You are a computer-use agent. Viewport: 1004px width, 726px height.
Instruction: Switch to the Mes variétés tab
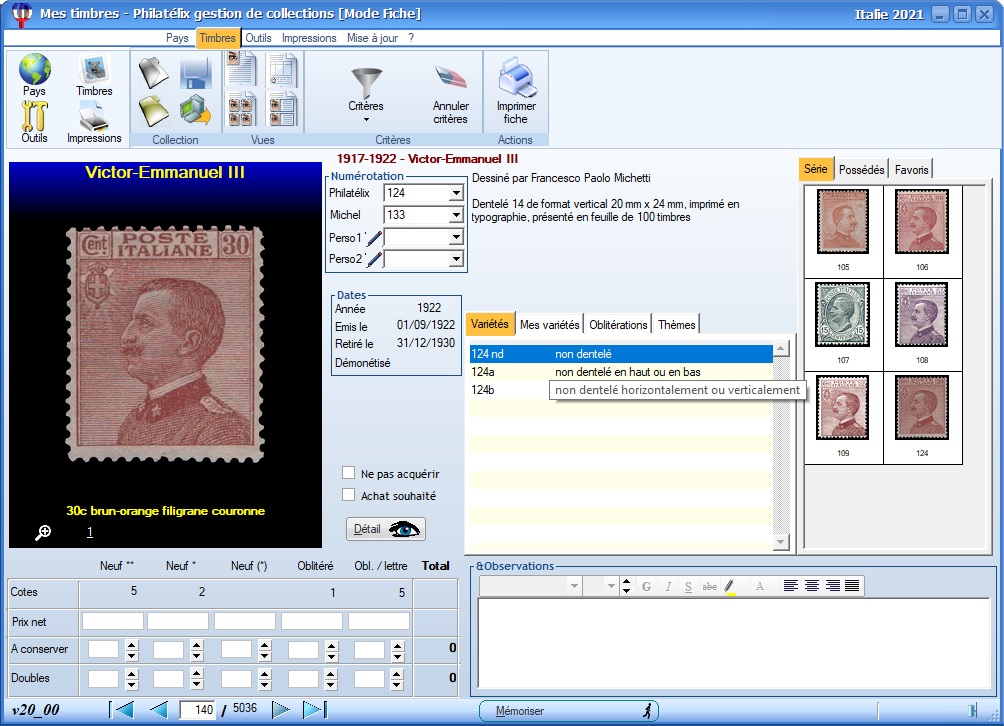click(549, 325)
